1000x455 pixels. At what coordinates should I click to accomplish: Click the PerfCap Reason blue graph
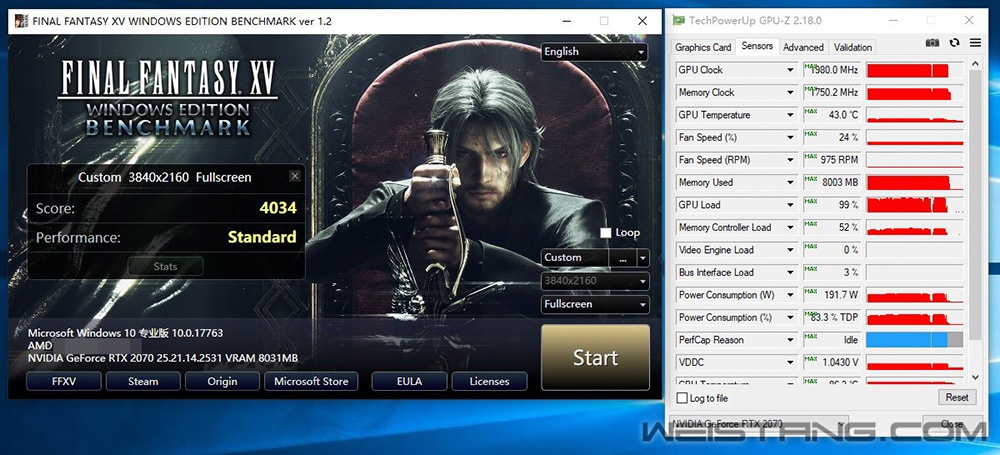pos(915,340)
